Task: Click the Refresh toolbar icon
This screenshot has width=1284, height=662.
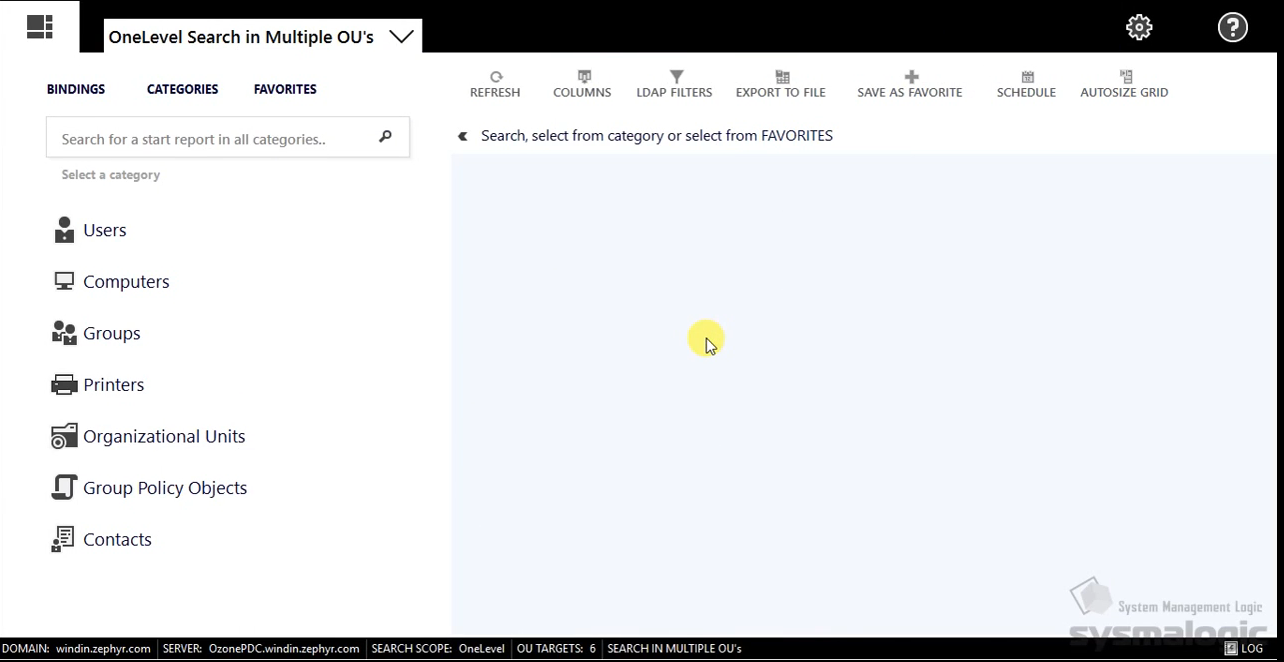Action: [496, 77]
